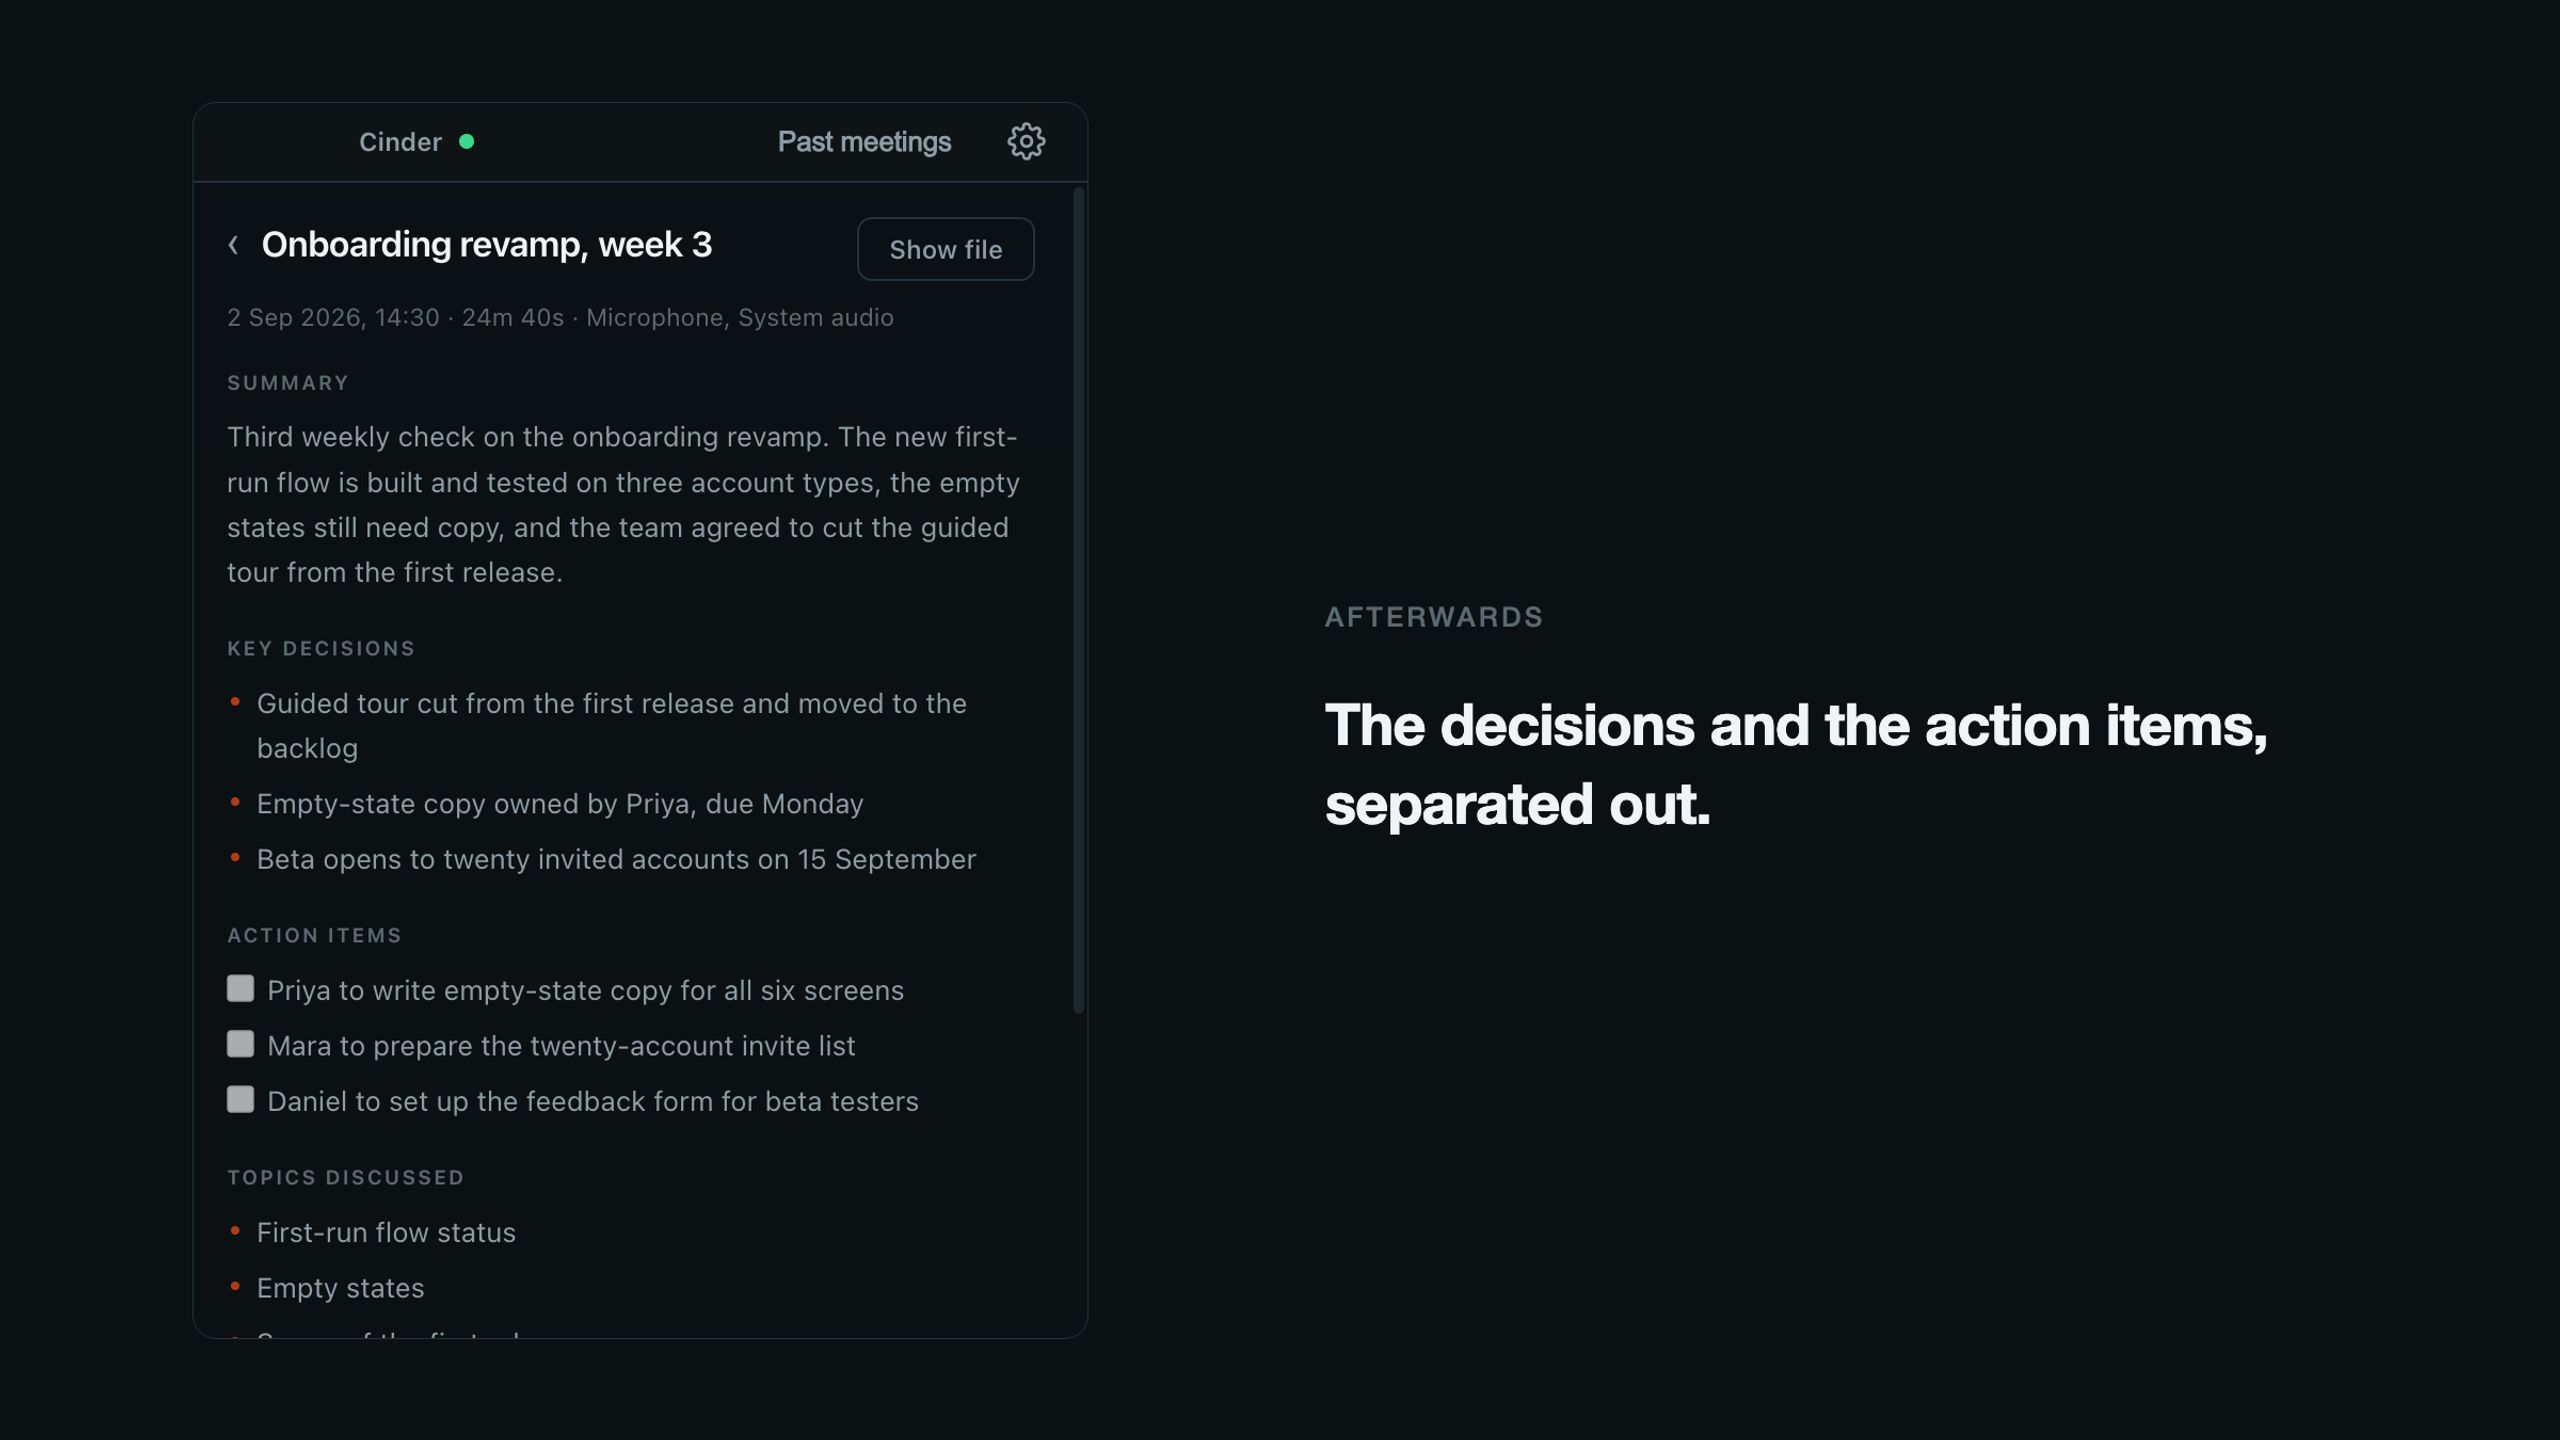
Task: Open the settings gear icon
Action: coord(1026,142)
